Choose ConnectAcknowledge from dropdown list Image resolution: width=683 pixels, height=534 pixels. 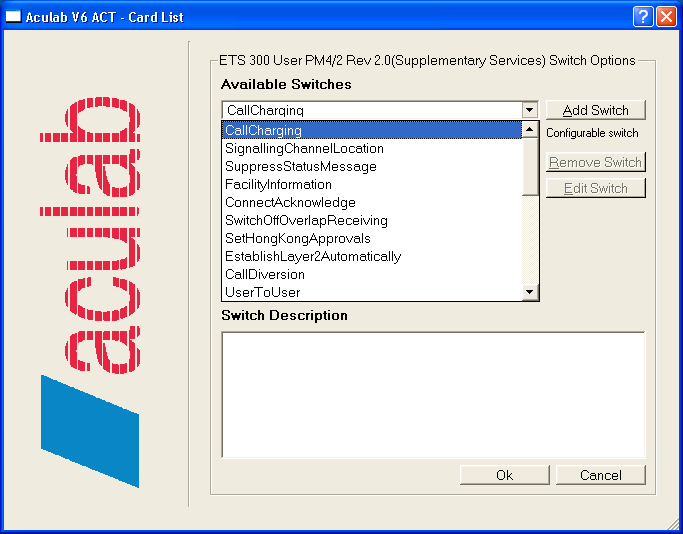point(372,203)
